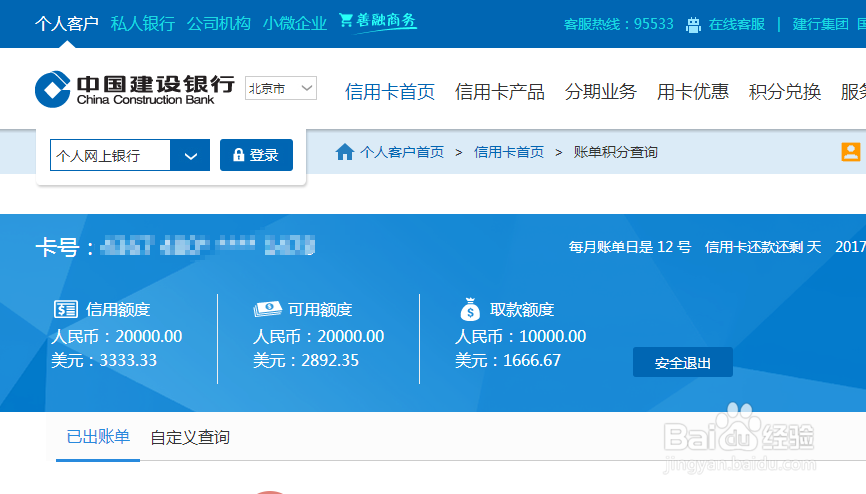The image size is (866, 494).
Task: Click the 个人客户首页 breadcrumb link
Action: [402, 152]
